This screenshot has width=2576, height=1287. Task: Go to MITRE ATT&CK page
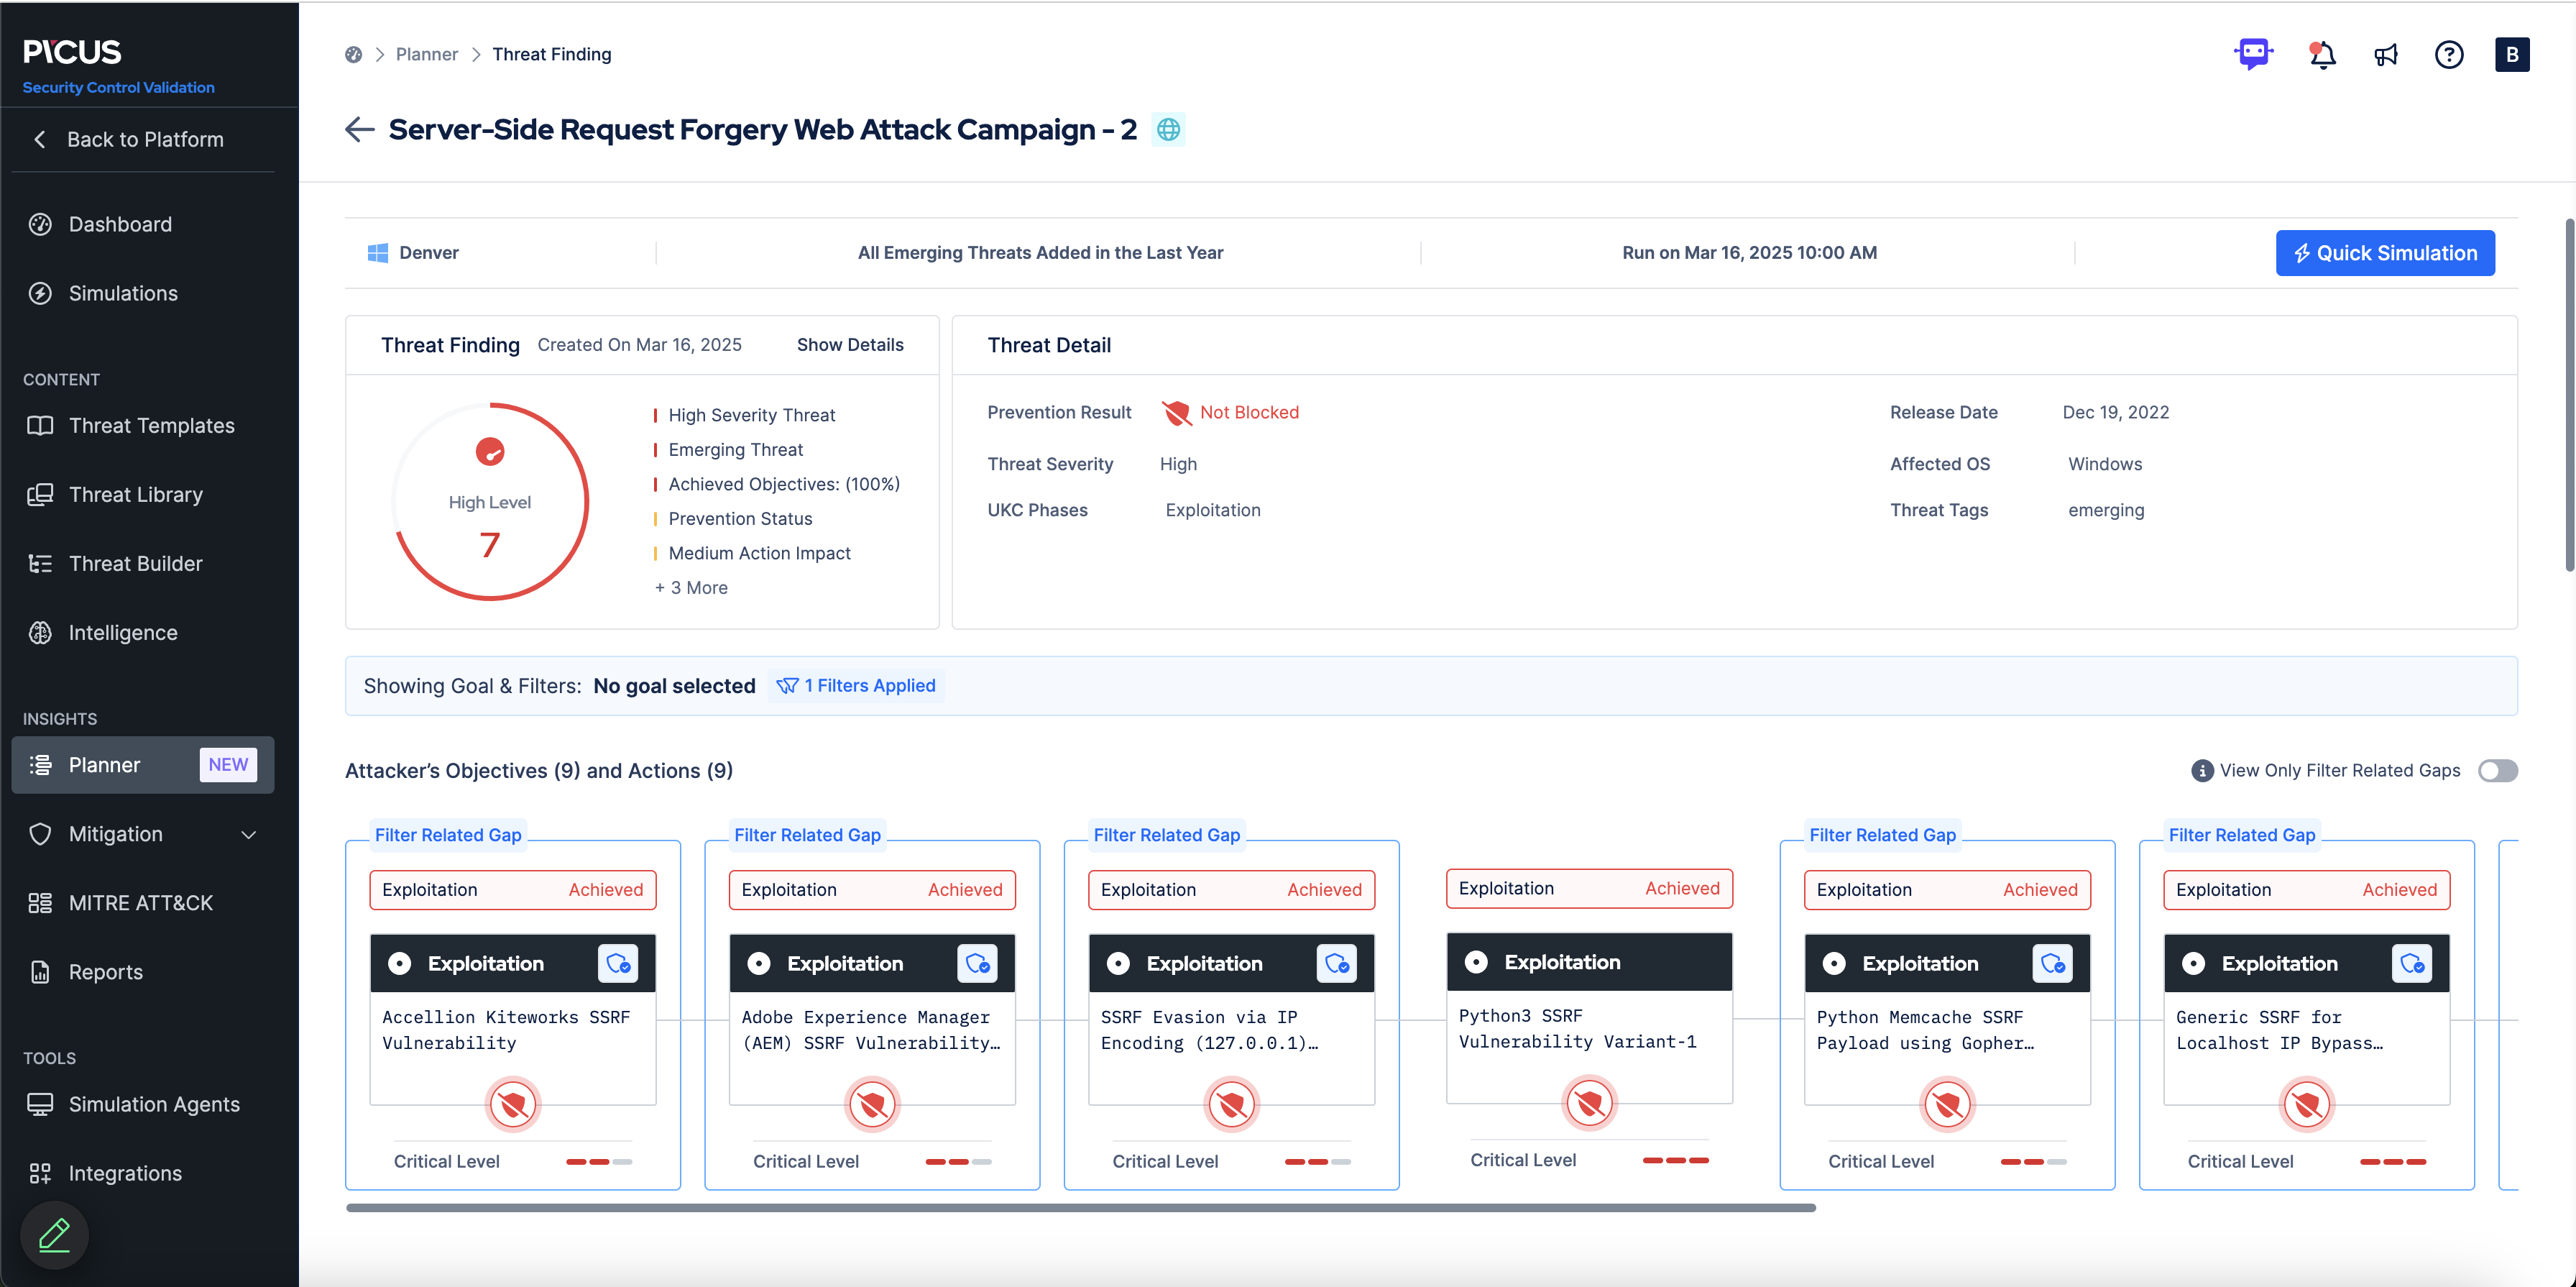[140, 903]
